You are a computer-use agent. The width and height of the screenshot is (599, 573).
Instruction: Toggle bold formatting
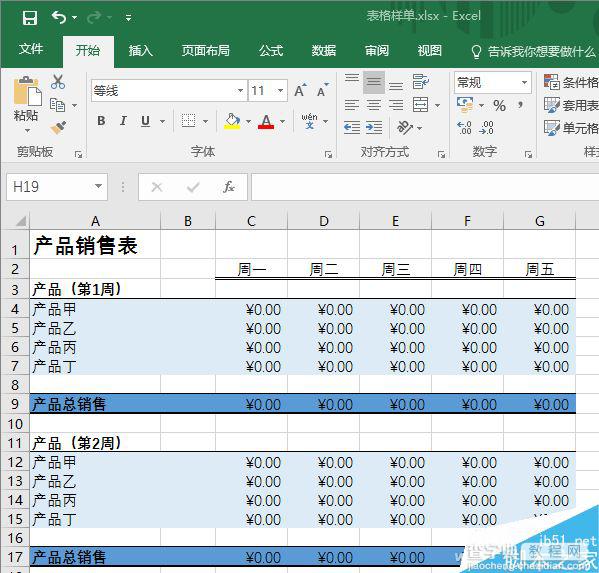(101, 121)
